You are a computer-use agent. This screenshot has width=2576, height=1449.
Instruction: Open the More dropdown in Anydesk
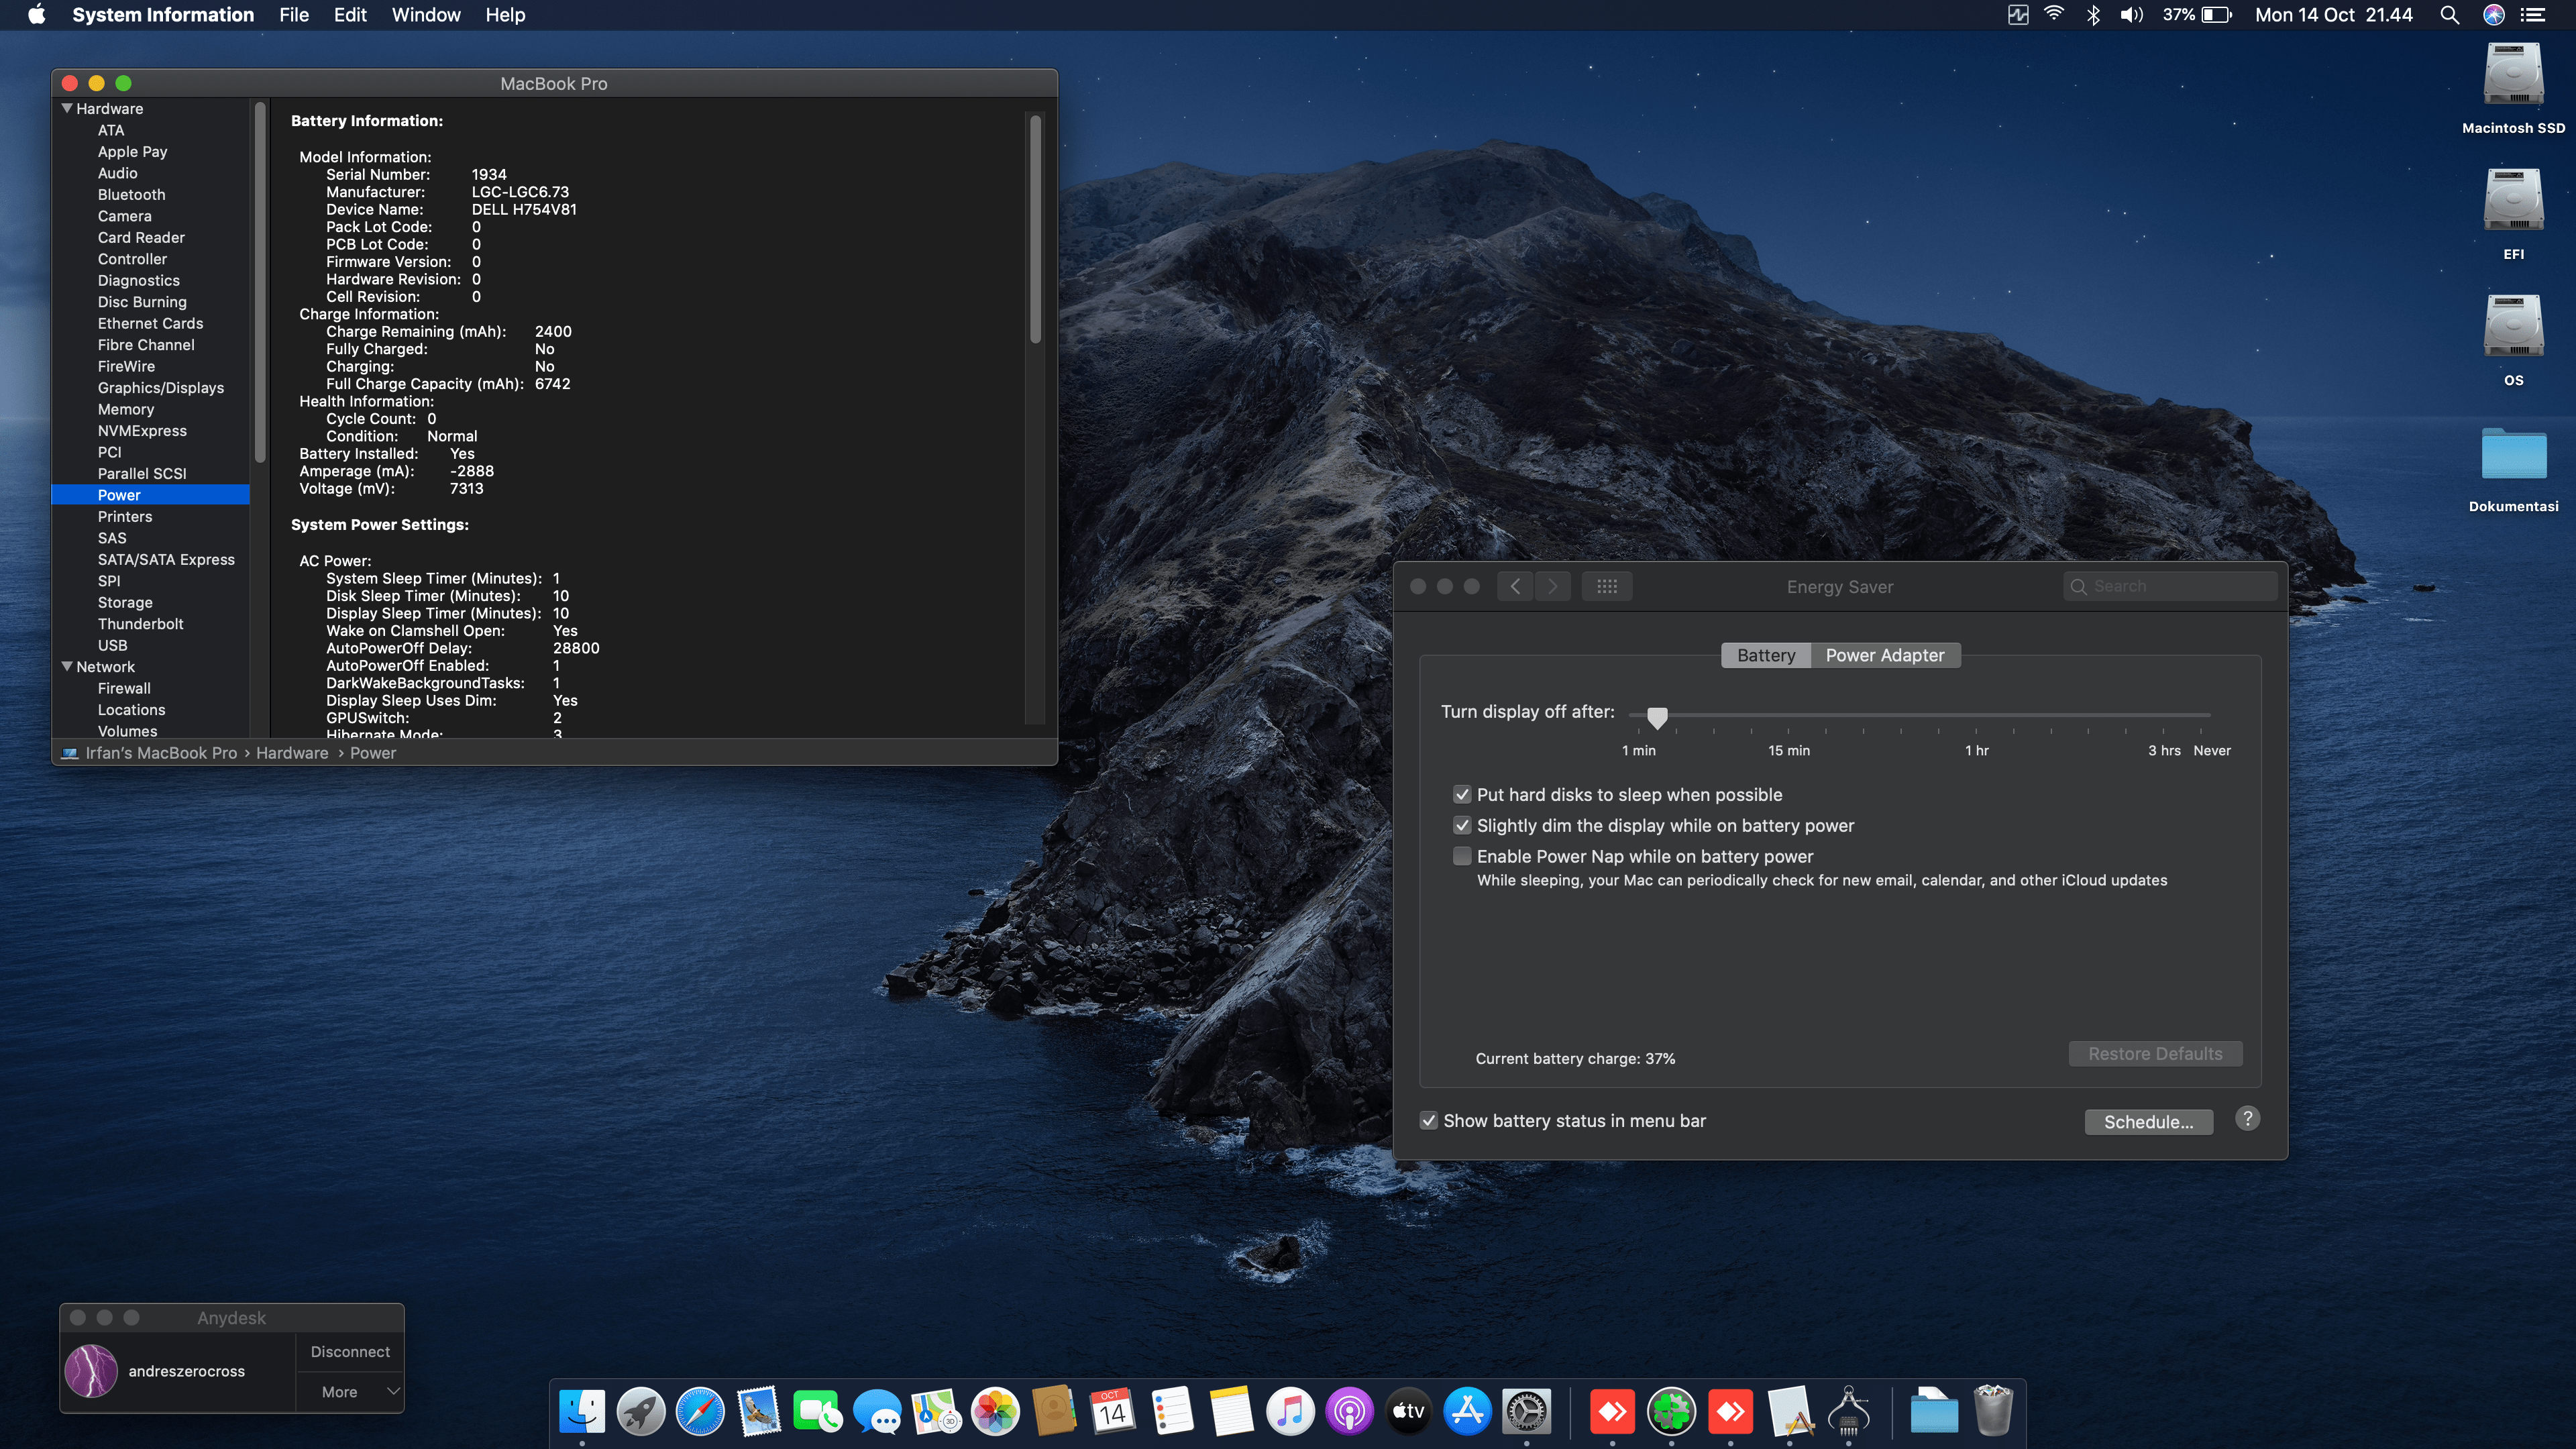point(349,1391)
